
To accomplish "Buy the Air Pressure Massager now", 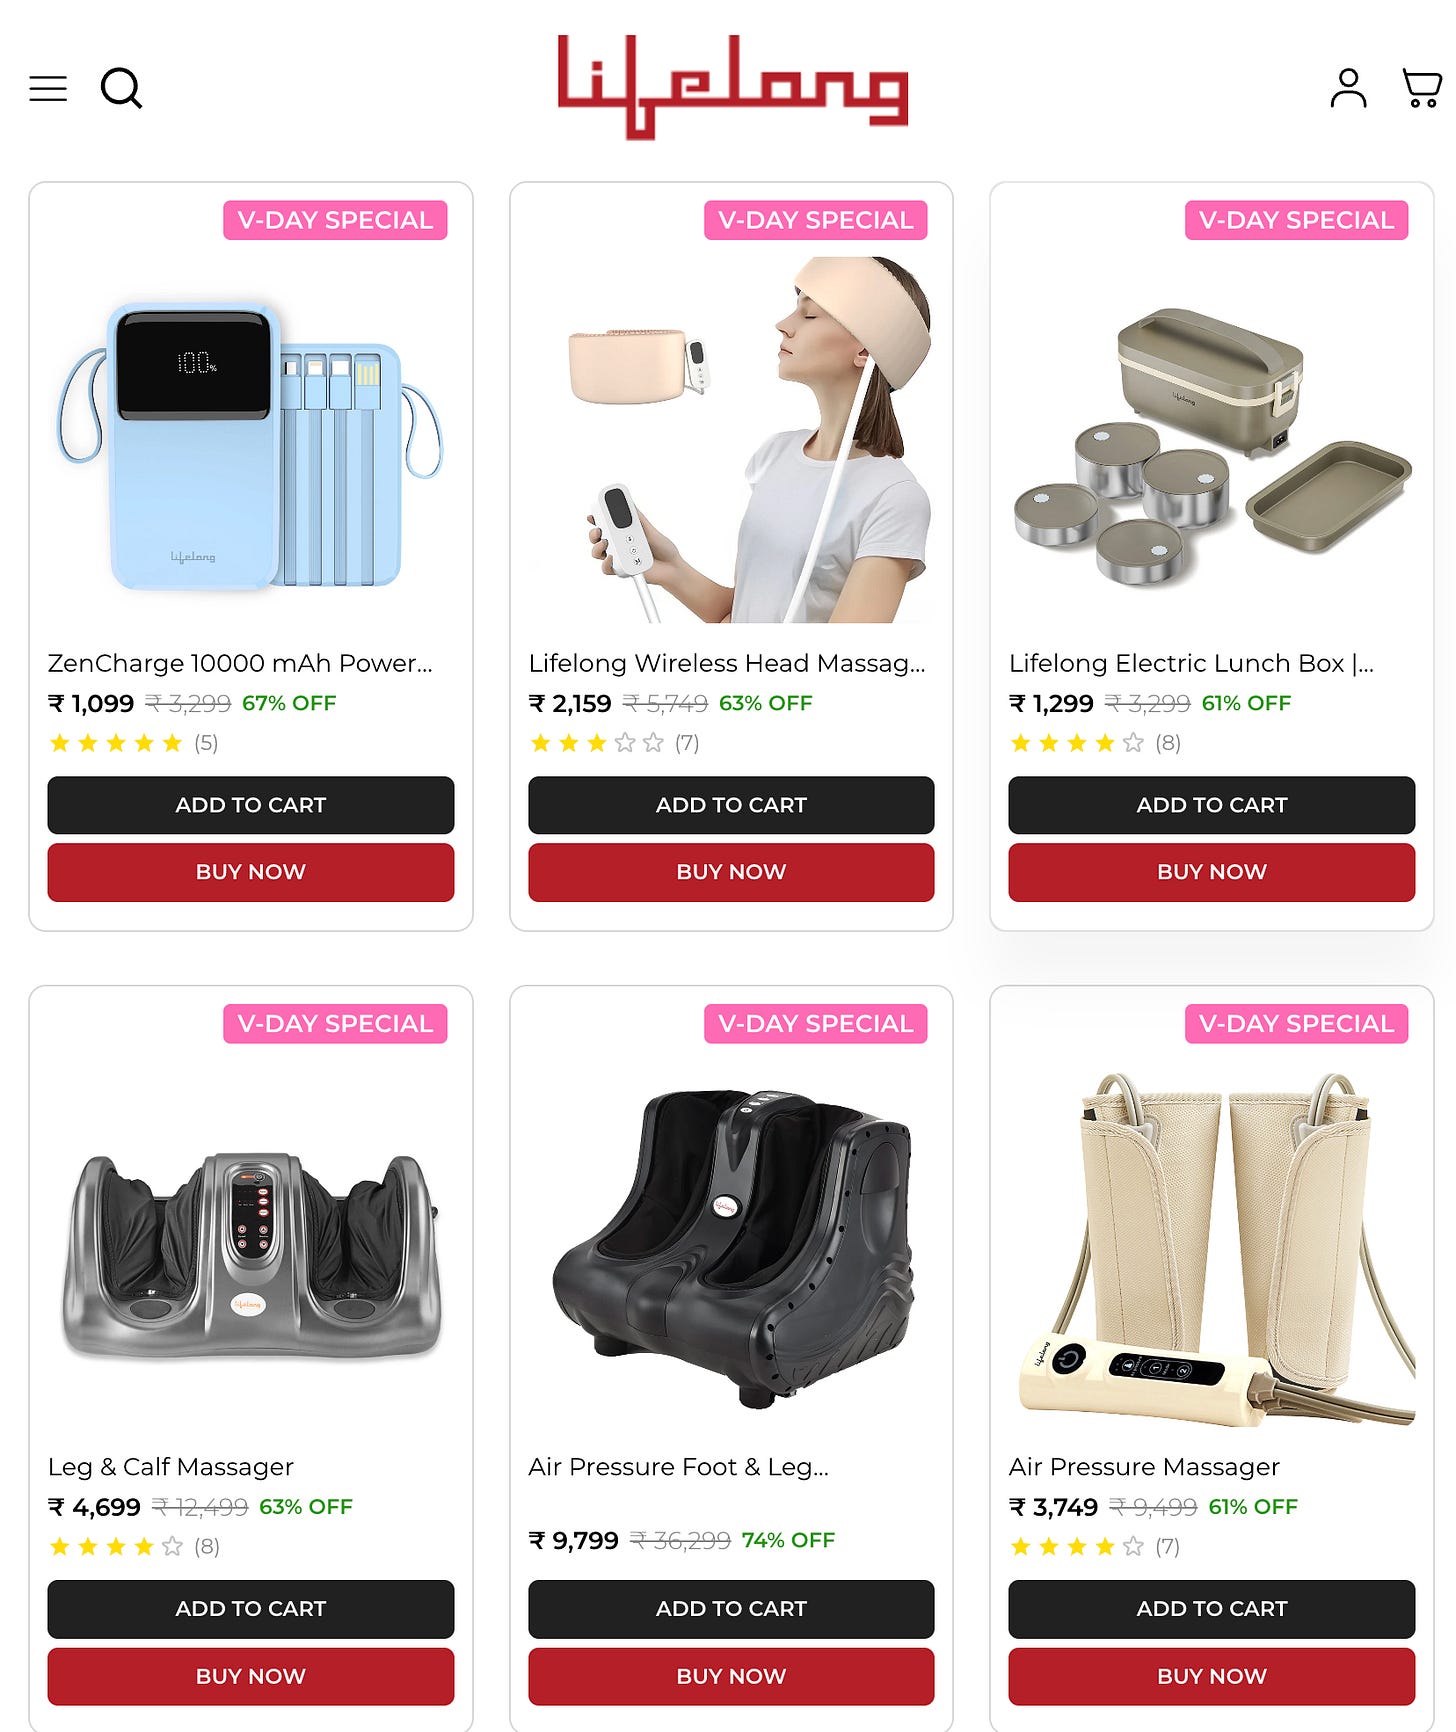I will 1212,1676.
